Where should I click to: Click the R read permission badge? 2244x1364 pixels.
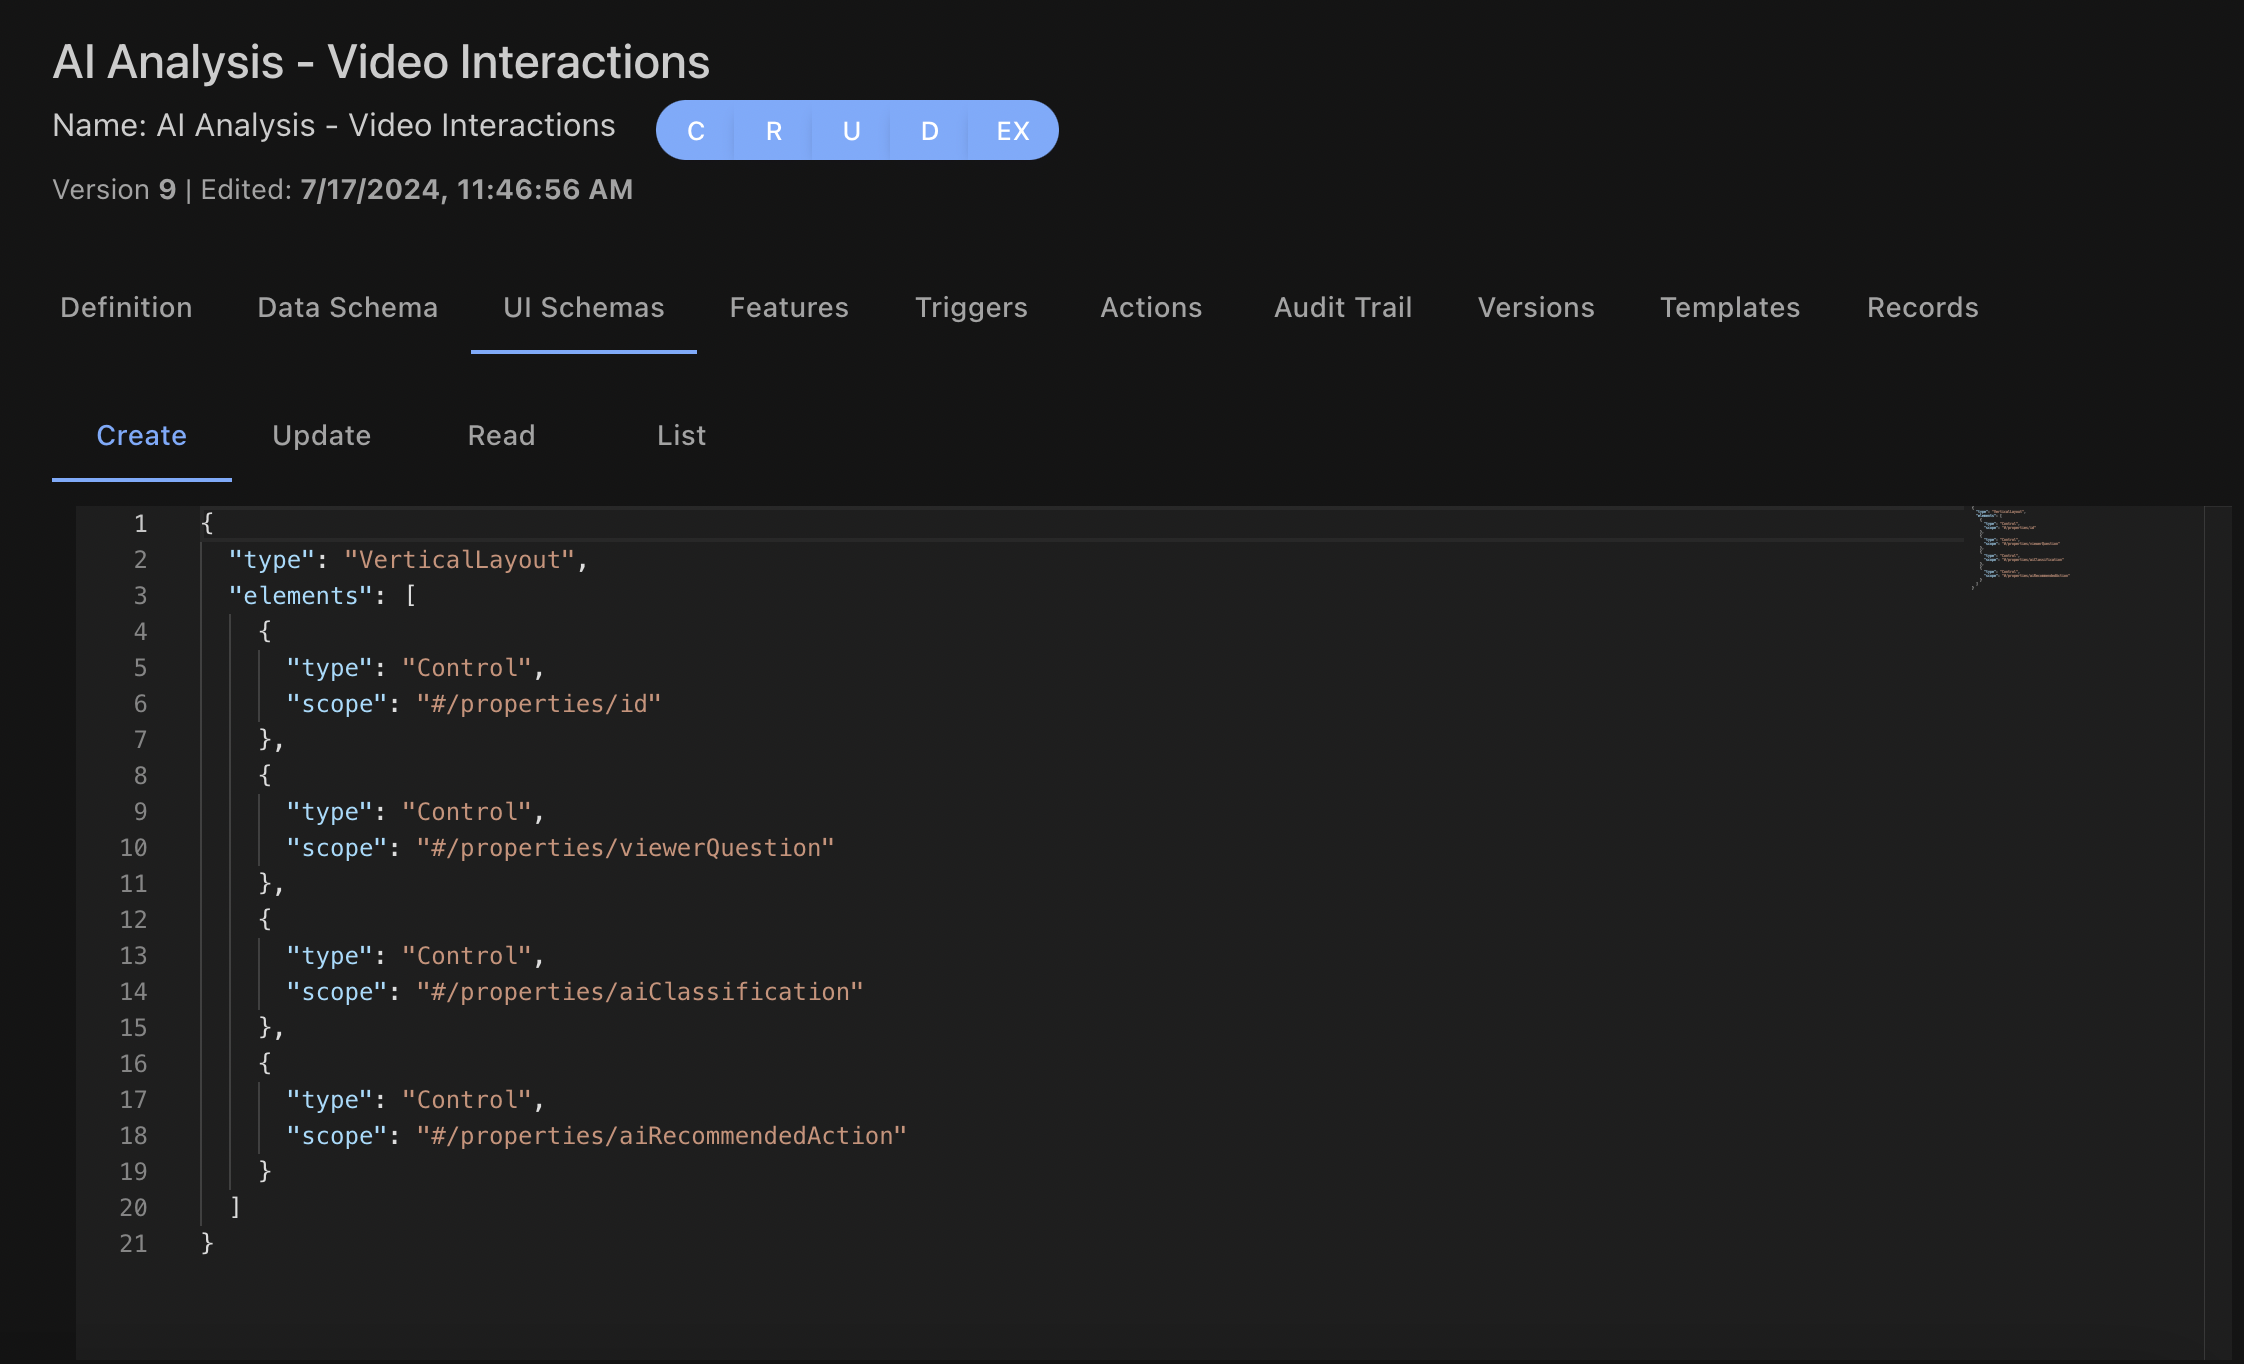[x=773, y=131]
